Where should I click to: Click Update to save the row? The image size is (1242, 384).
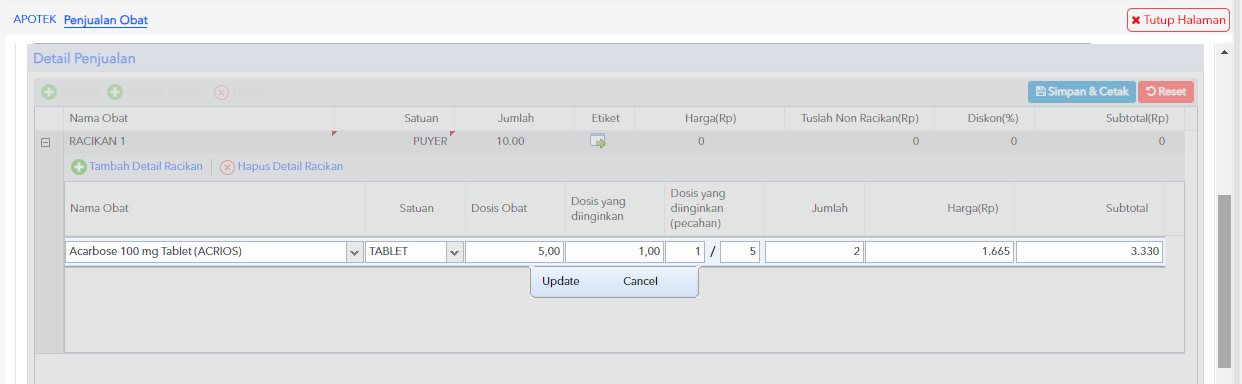pyautogui.click(x=560, y=281)
